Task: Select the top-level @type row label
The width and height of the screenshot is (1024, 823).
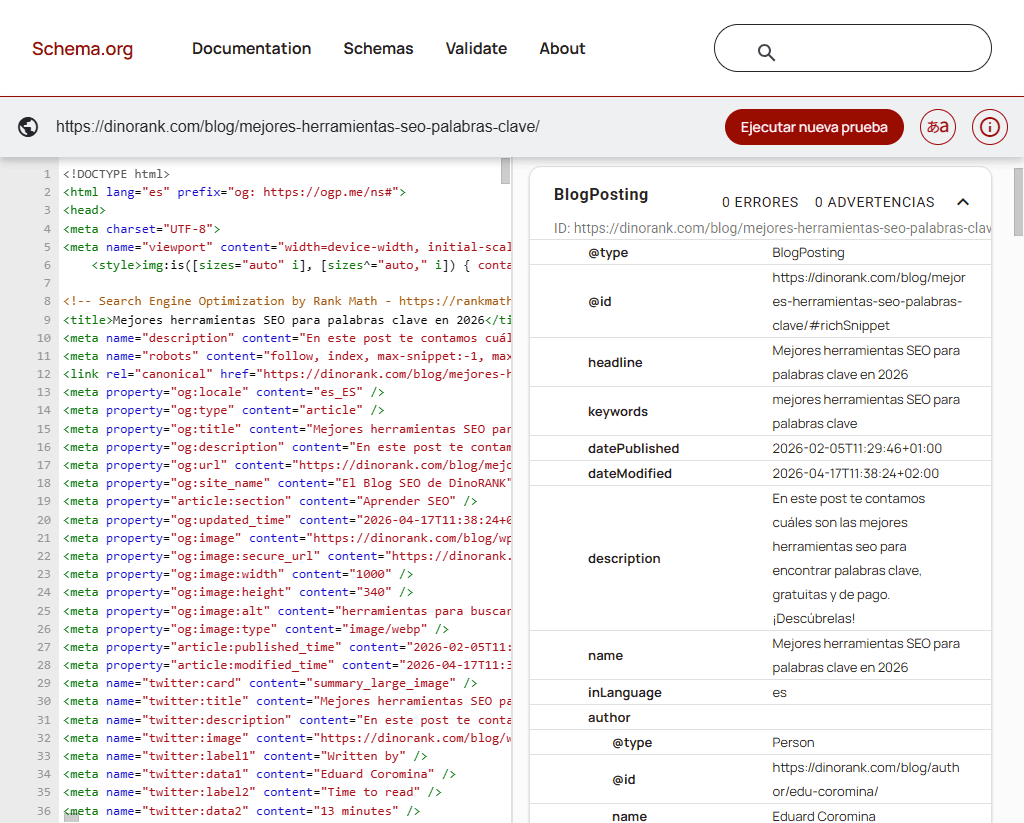Action: point(608,253)
